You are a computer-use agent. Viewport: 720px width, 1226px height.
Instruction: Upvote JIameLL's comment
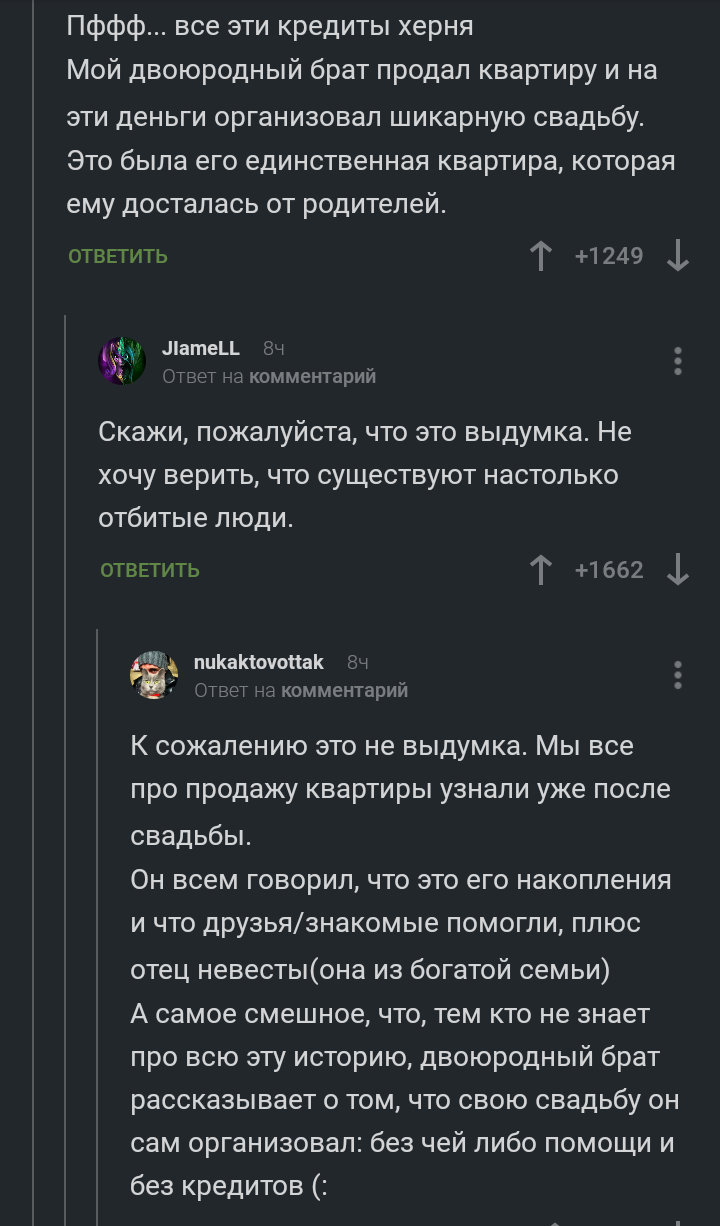point(541,570)
